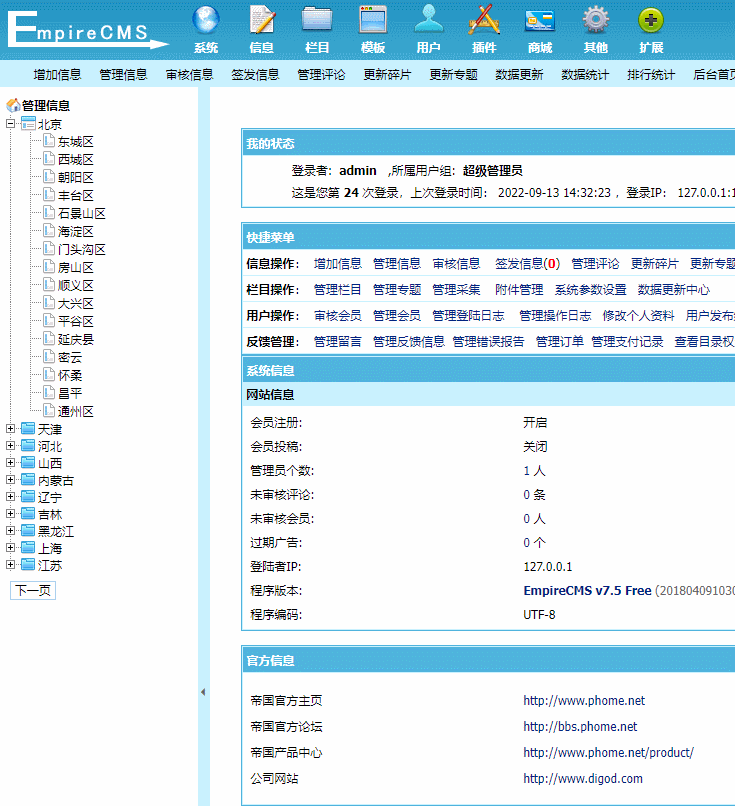Open the 栏目 folder icon

click(317, 21)
